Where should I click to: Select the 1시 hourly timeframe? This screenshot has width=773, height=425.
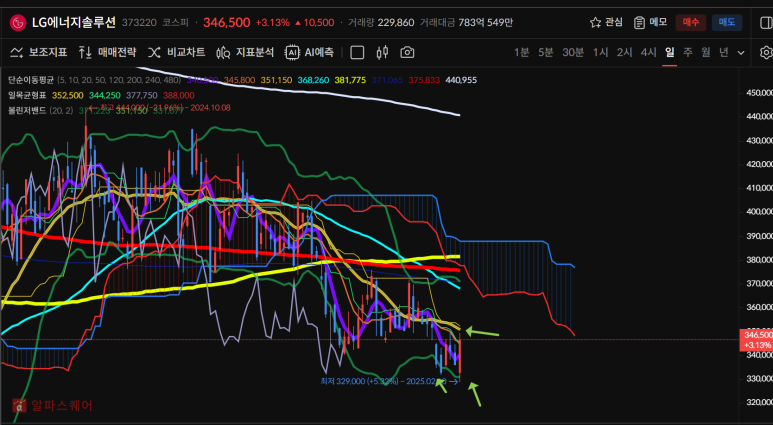[600, 52]
